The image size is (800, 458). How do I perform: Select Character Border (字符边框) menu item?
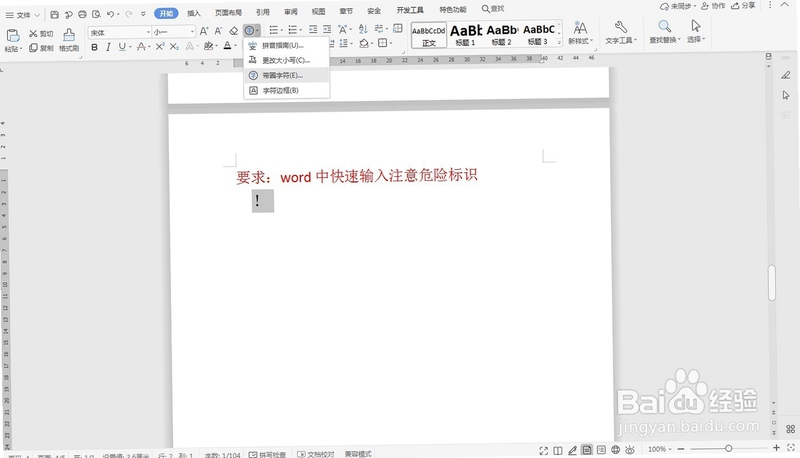click(287, 90)
